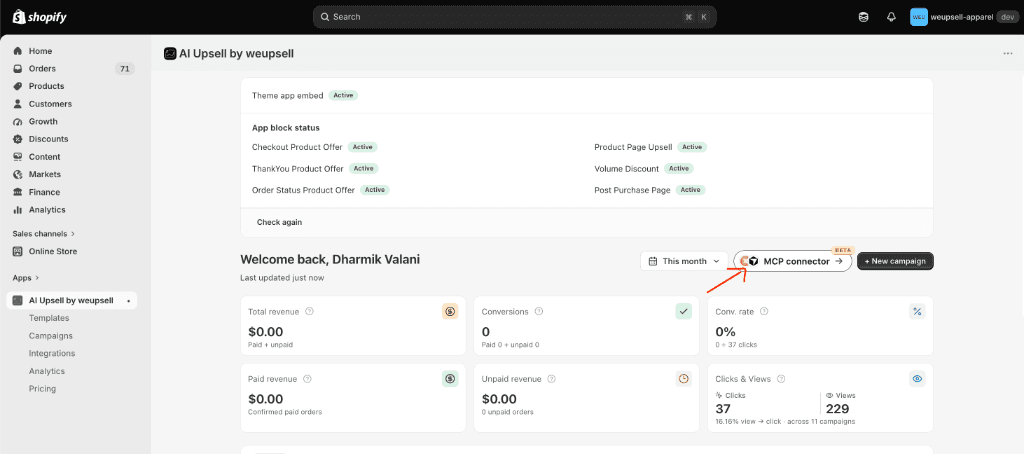
Task: Click the Search field
Action: coord(515,17)
